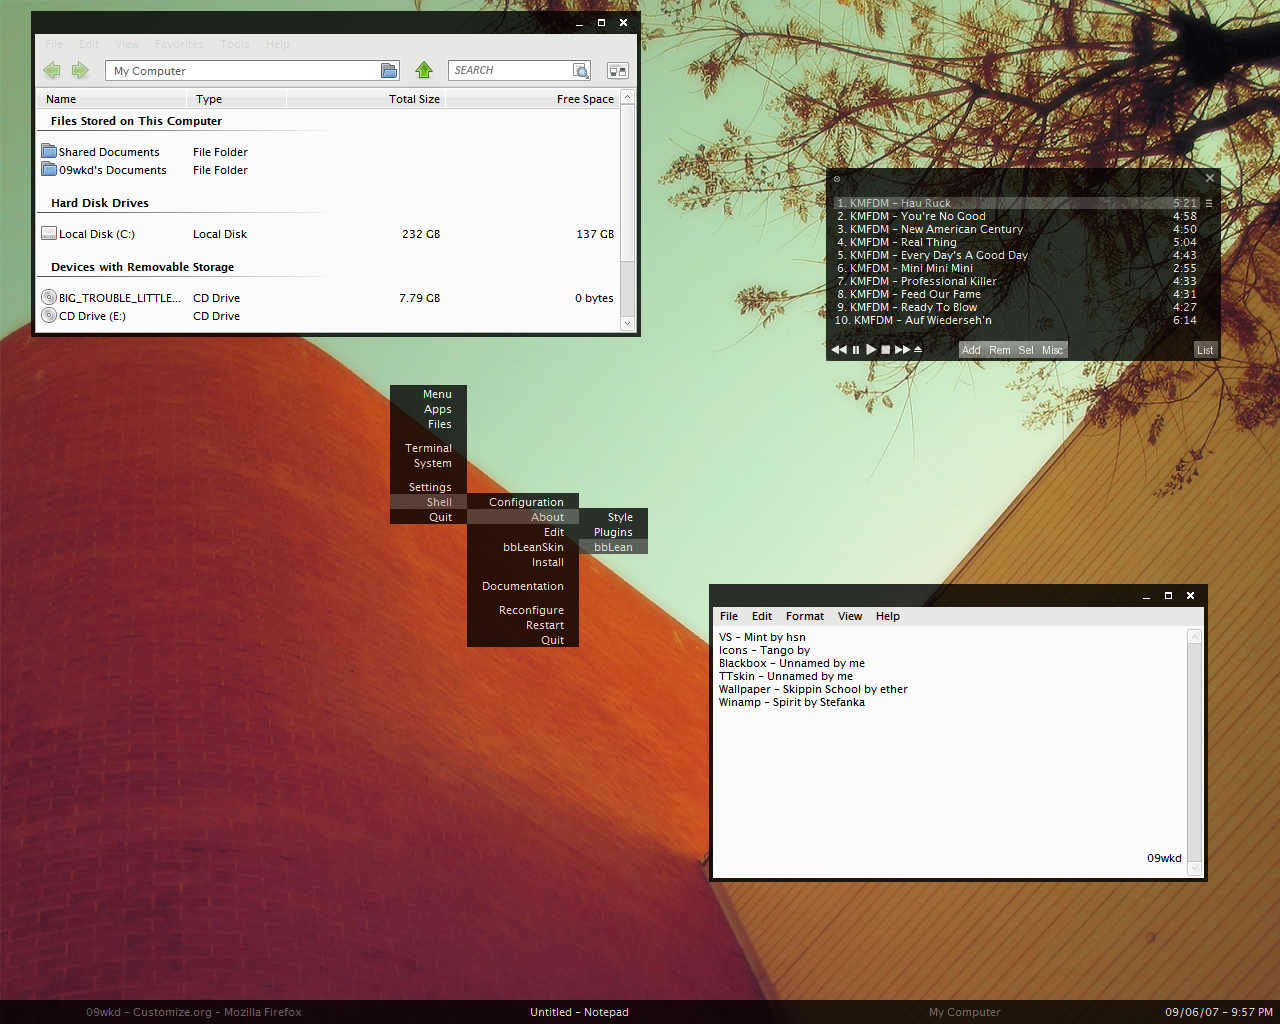Sort by the Type column header
The image size is (1280, 1024).
click(236, 99)
